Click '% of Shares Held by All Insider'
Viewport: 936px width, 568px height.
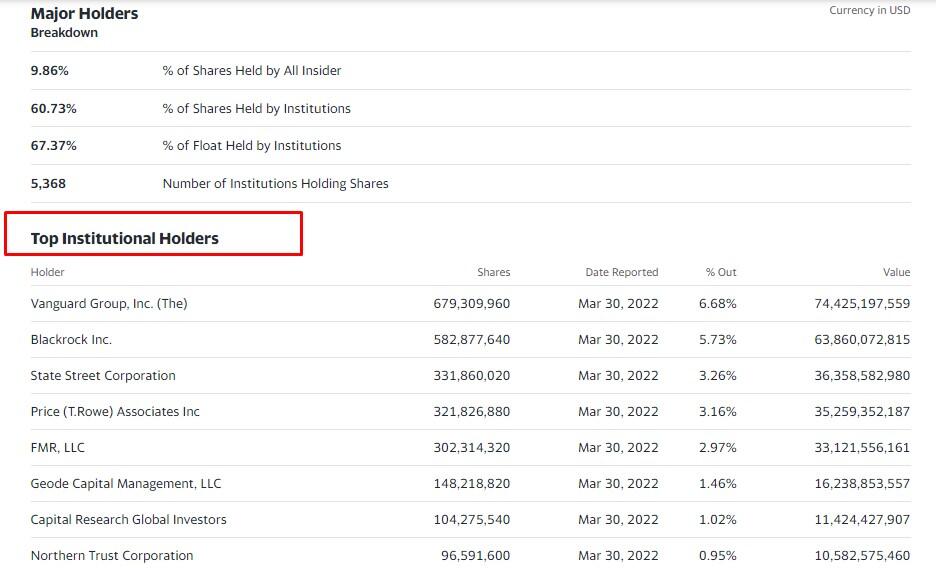[x=251, y=70]
